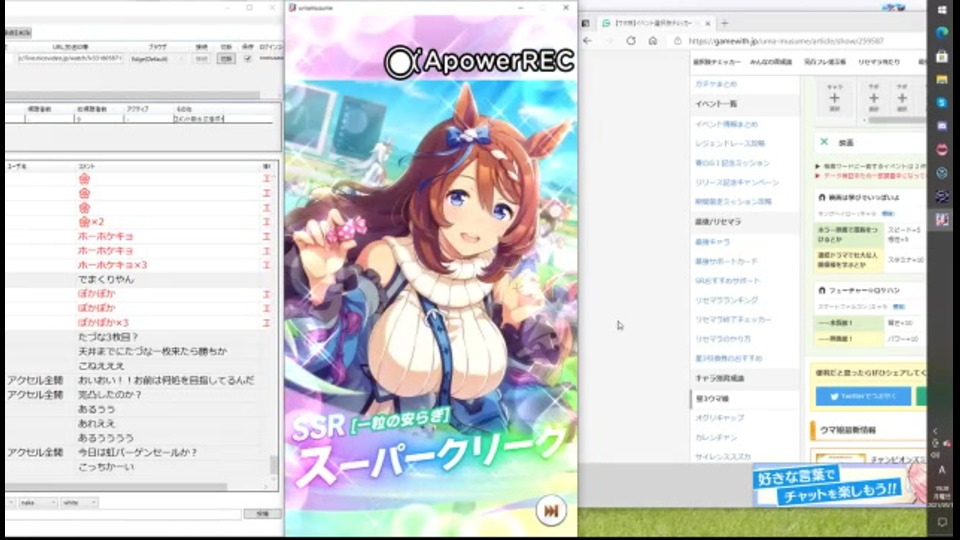Screen dimensions: 960x540
Task: Open the リリース記念キャンペーン link
Action: [737, 182]
